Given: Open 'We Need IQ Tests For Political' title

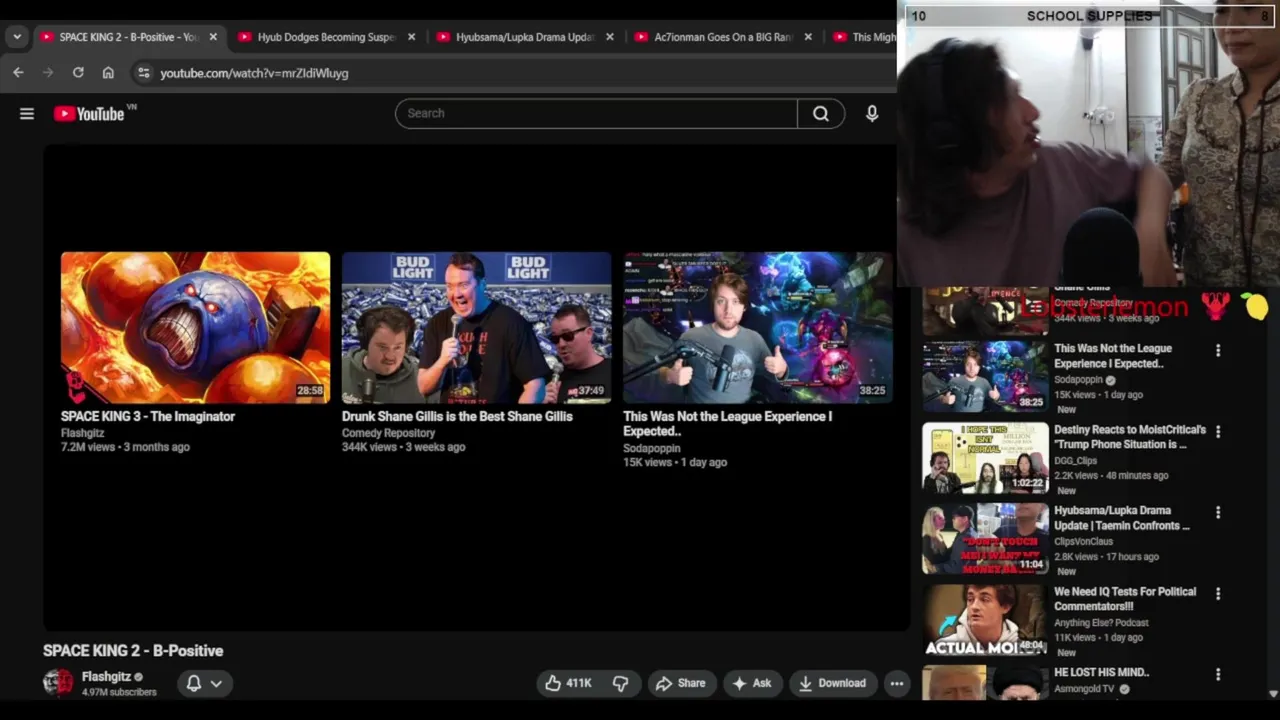Looking at the screenshot, I should tap(1125, 599).
